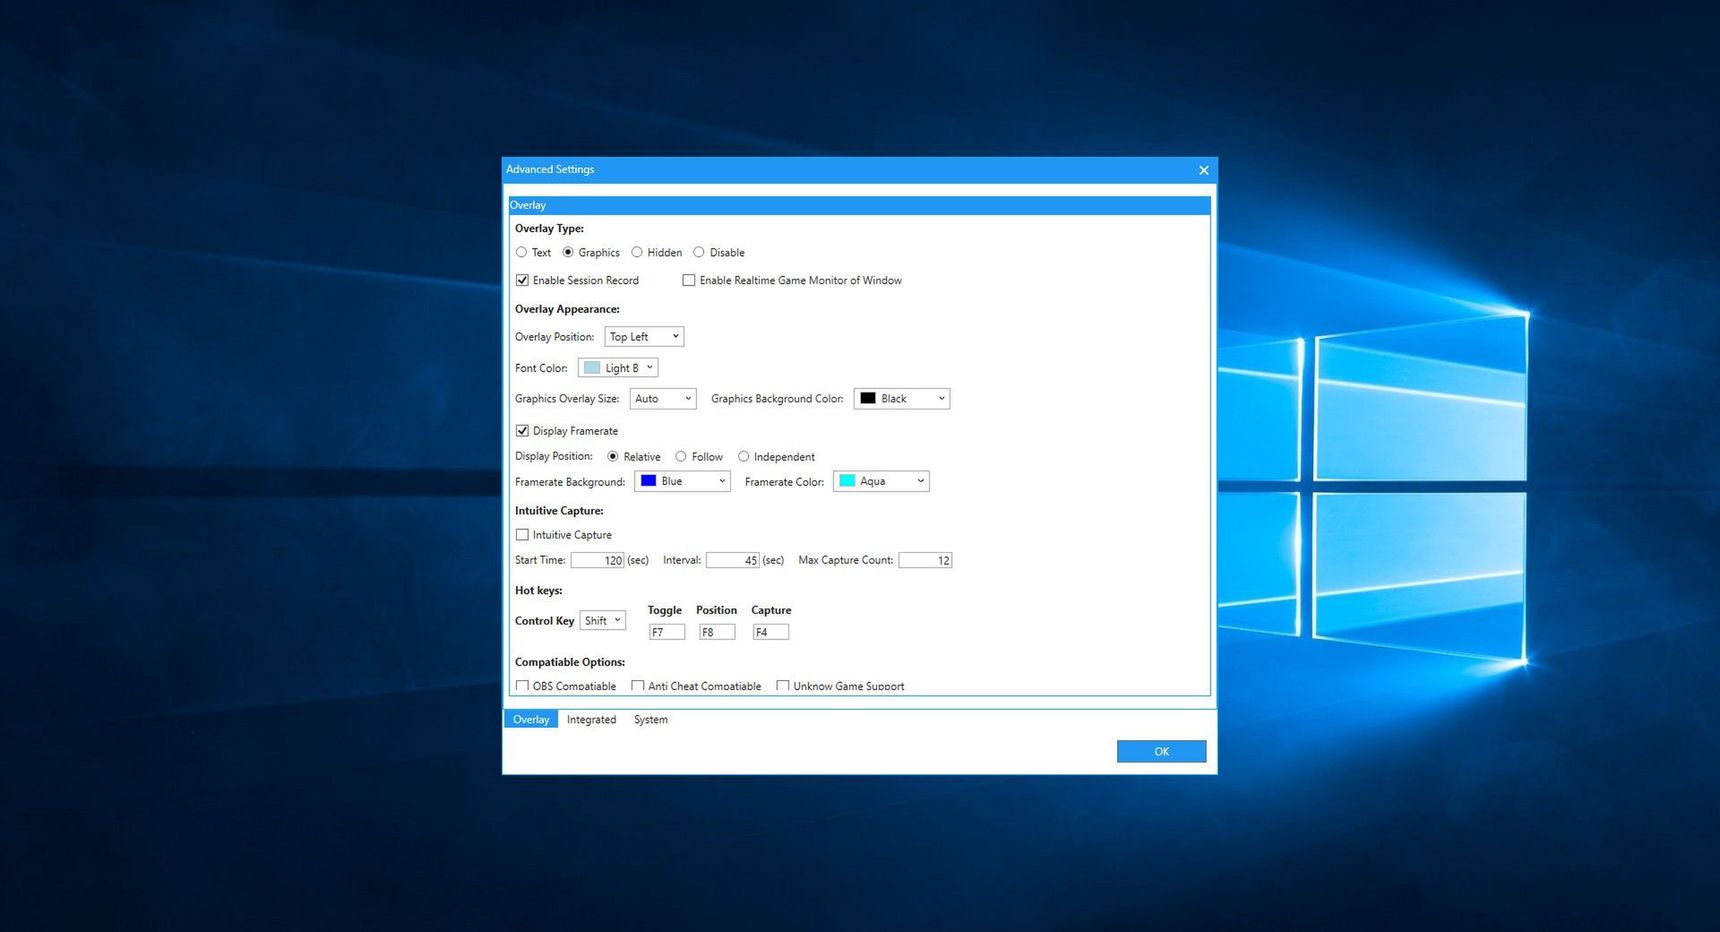
Task: Select the Graphics overlay type
Action: pos(568,252)
